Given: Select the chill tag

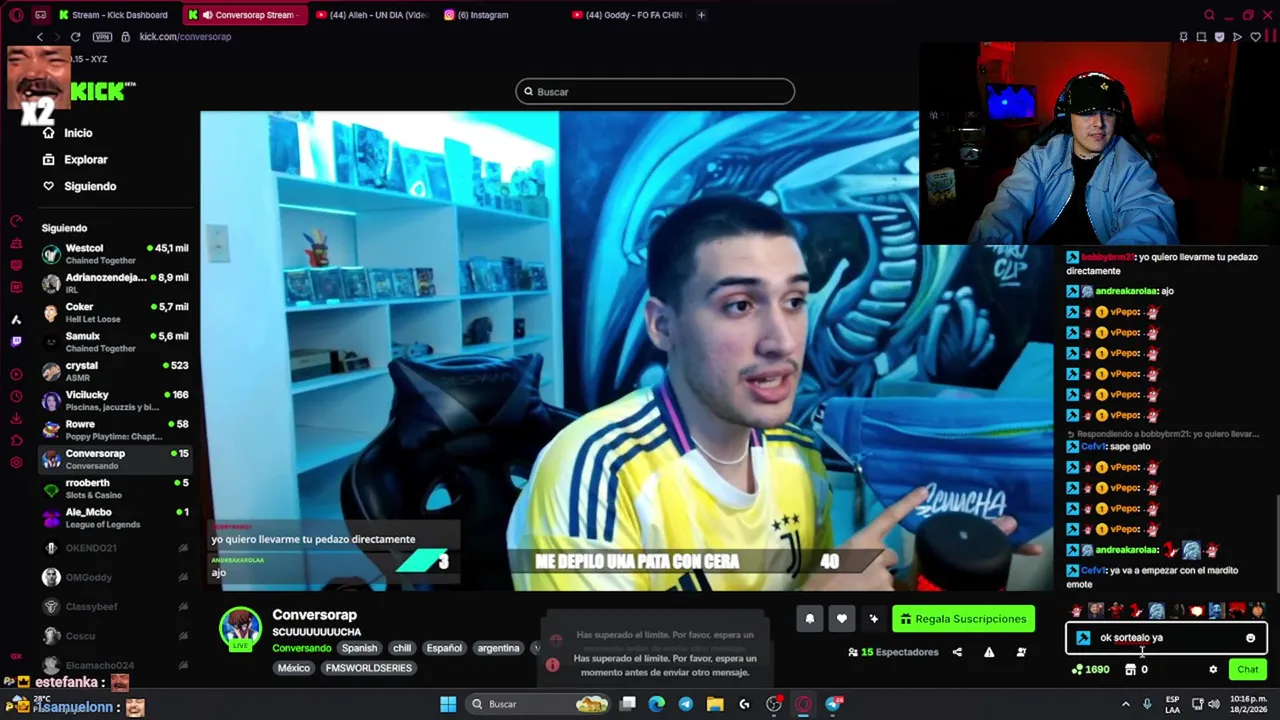Looking at the screenshot, I should [402, 648].
